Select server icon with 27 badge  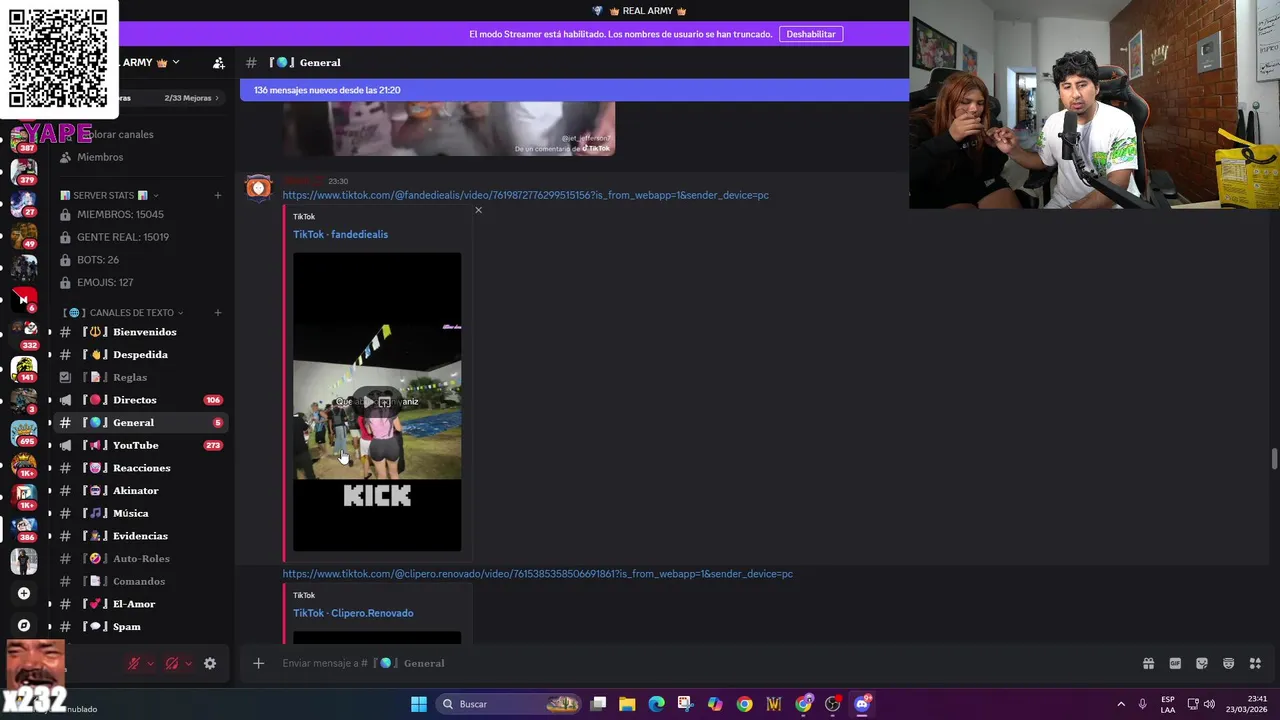24,204
